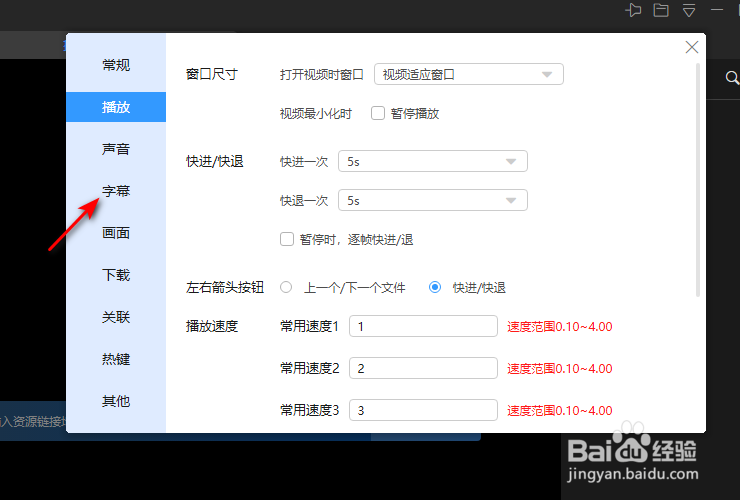
Task: Close the settings dialog
Action: (692, 47)
